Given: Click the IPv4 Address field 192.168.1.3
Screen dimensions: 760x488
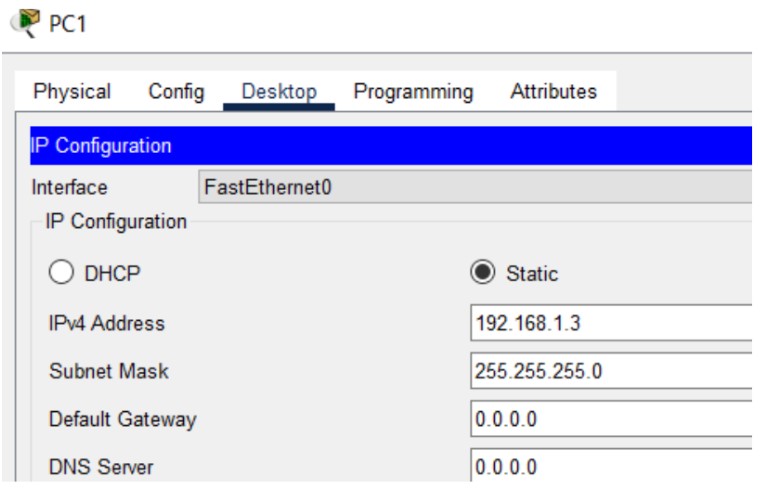Looking at the screenshot, I should tap(611, 323).
